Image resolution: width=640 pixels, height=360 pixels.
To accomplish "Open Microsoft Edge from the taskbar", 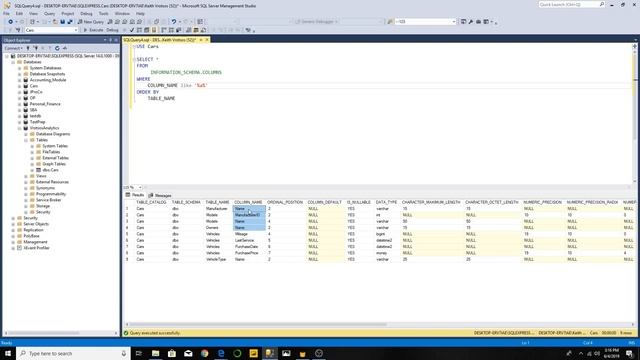I will [x=221, y=353].
